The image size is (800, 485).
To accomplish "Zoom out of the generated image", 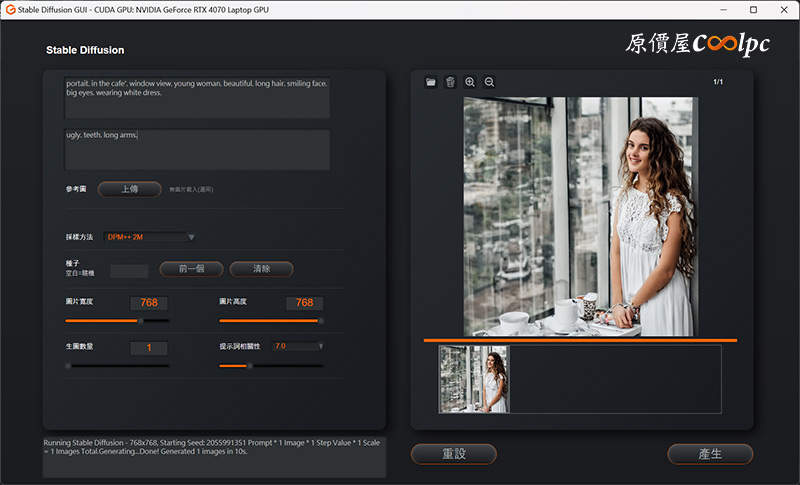I will coord(489,82).
